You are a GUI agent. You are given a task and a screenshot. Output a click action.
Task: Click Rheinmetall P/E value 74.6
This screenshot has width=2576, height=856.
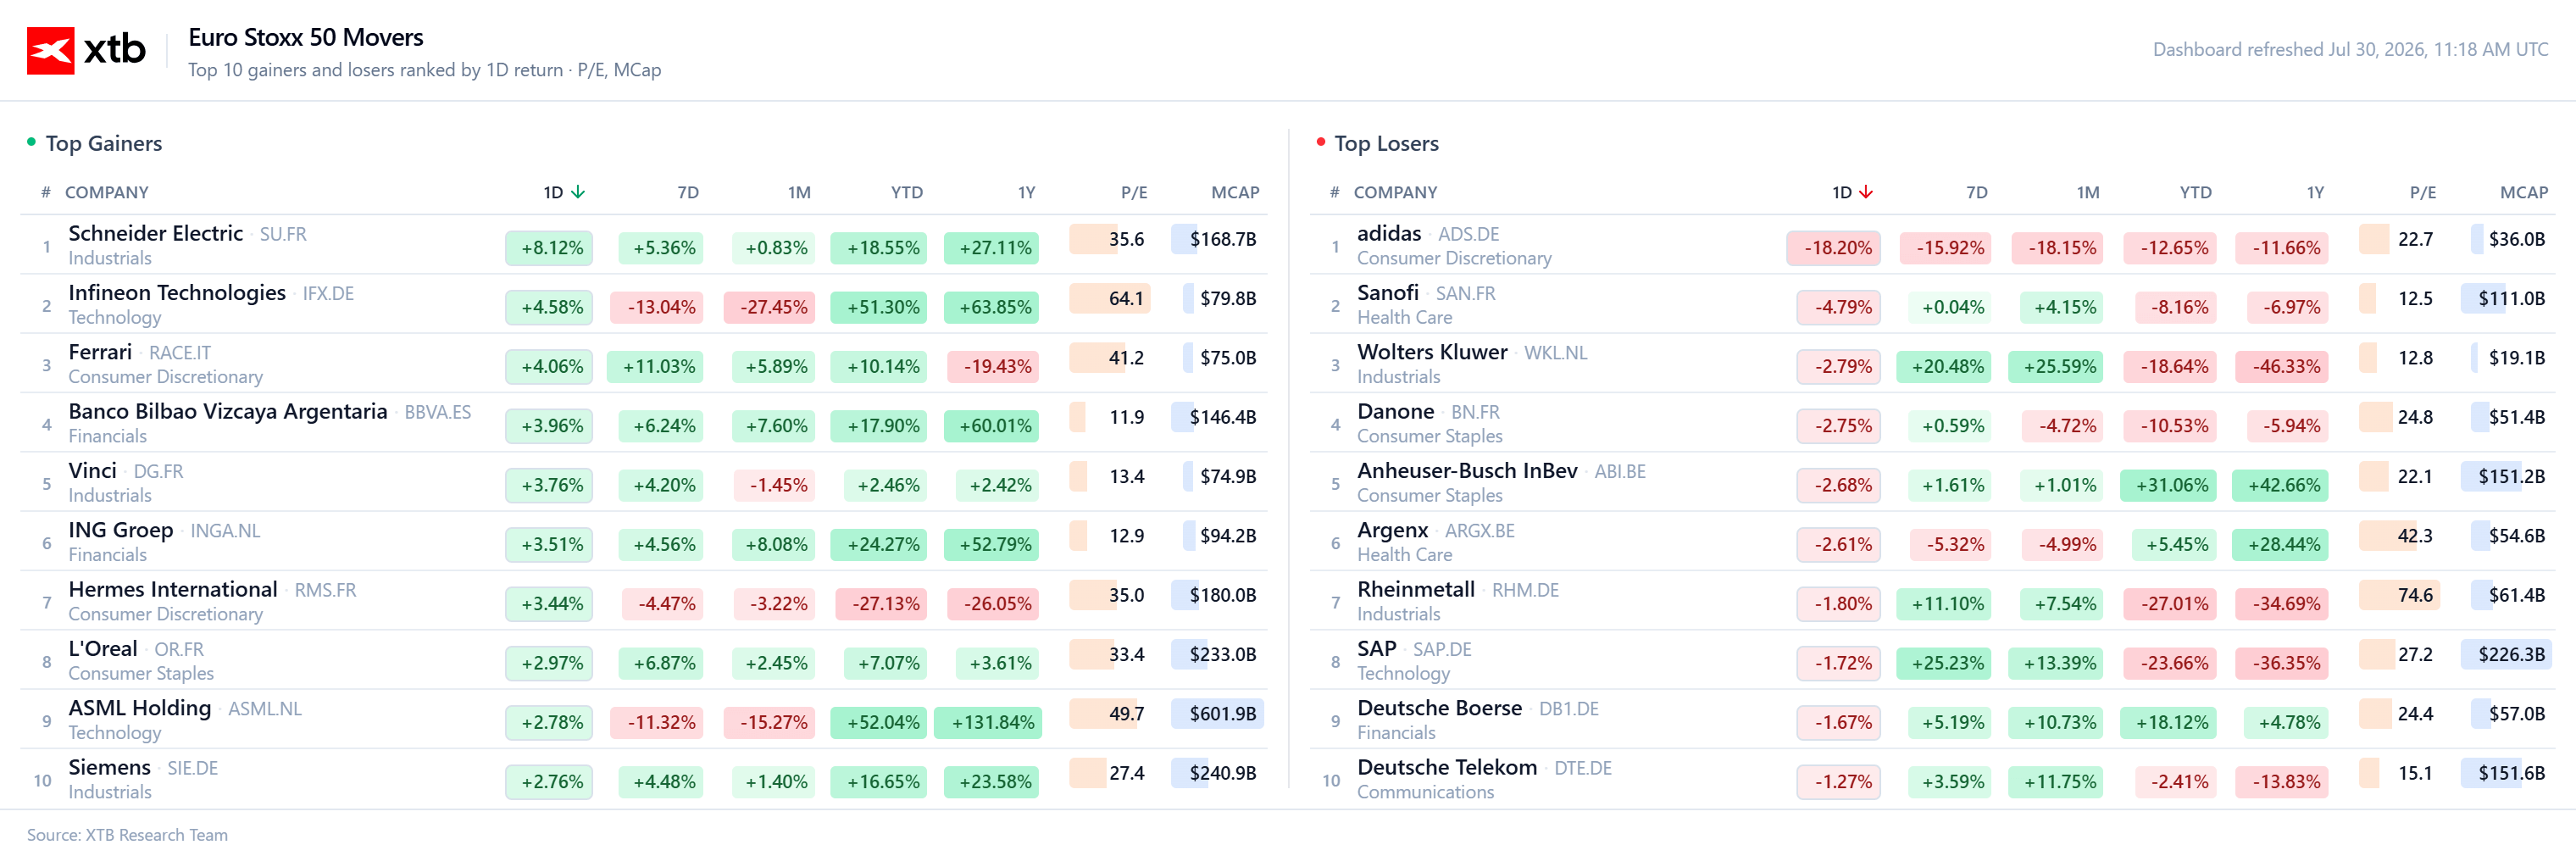pos(2415,595)
